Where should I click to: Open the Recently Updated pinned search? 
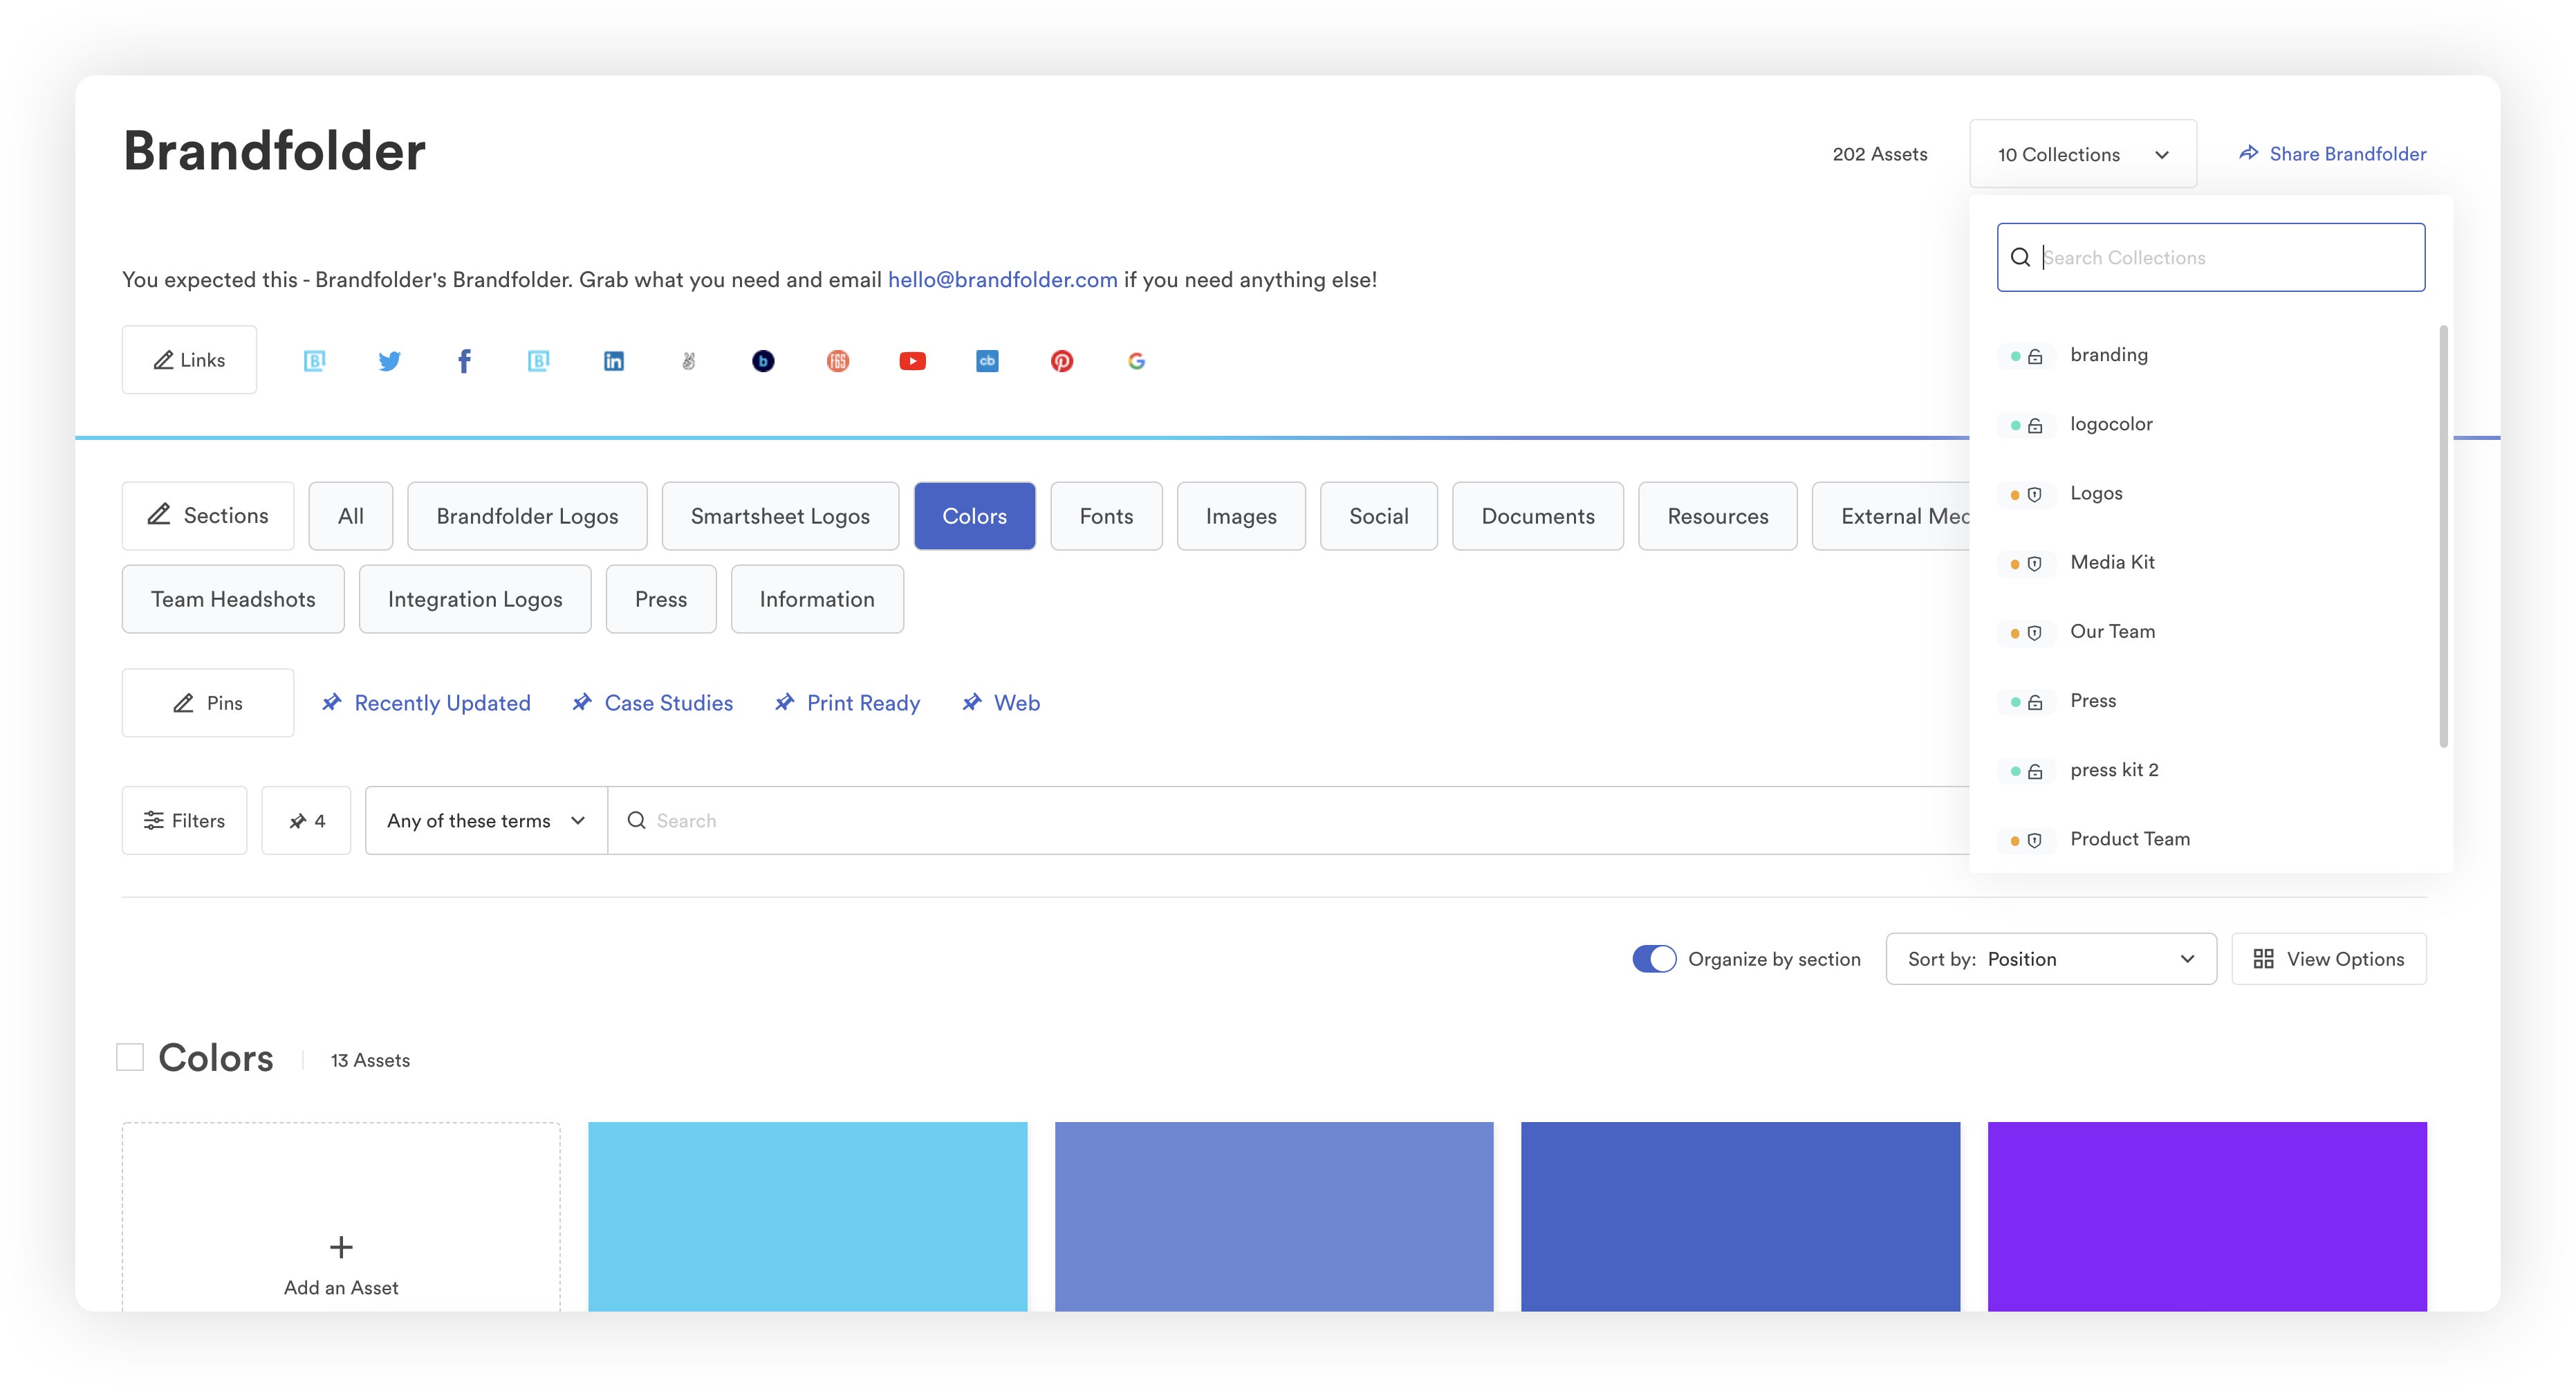pos(442,703)
